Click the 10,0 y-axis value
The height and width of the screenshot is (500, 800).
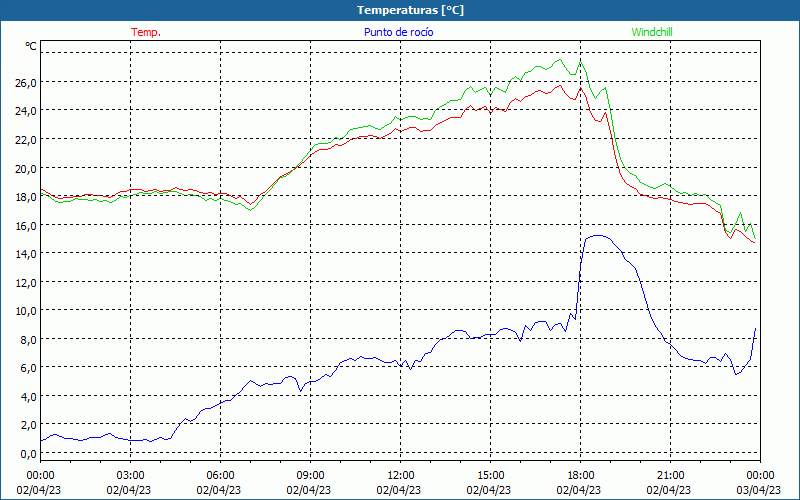click(25, 311)
